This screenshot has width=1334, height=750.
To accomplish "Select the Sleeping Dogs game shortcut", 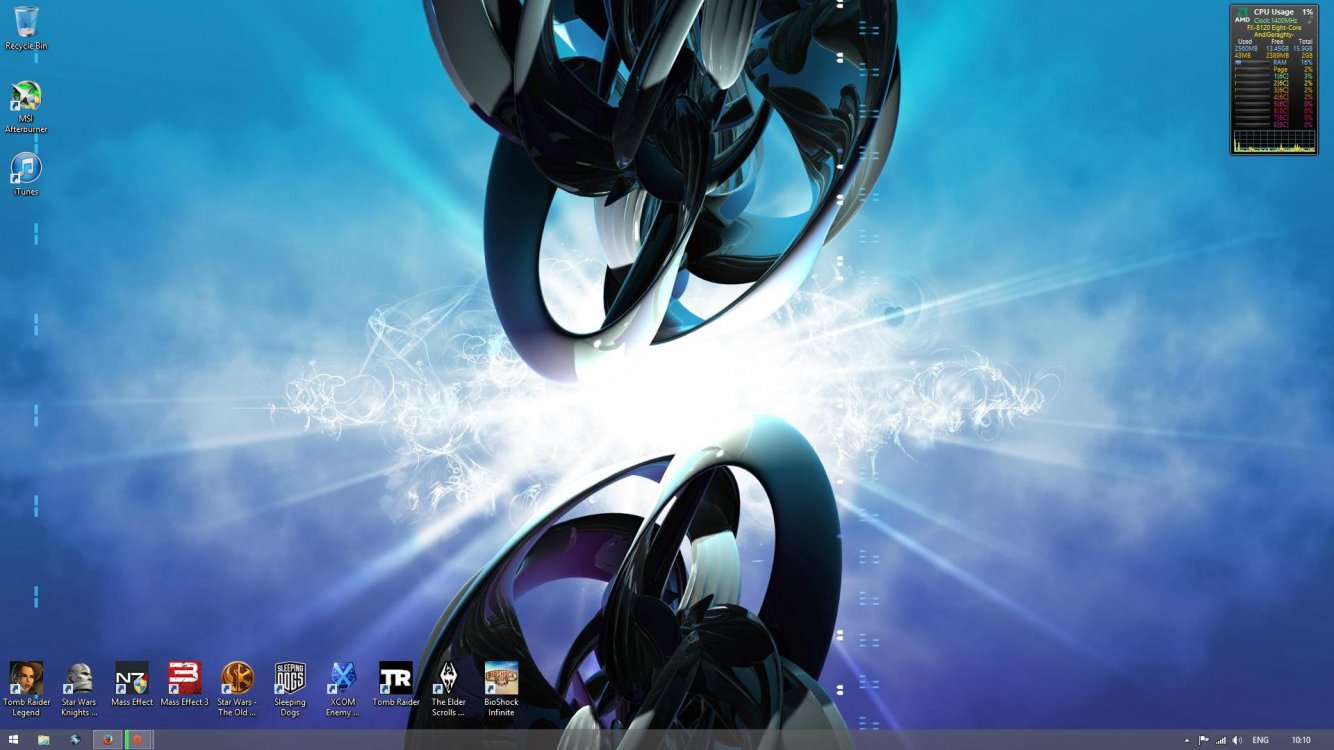I will [290, 689].
